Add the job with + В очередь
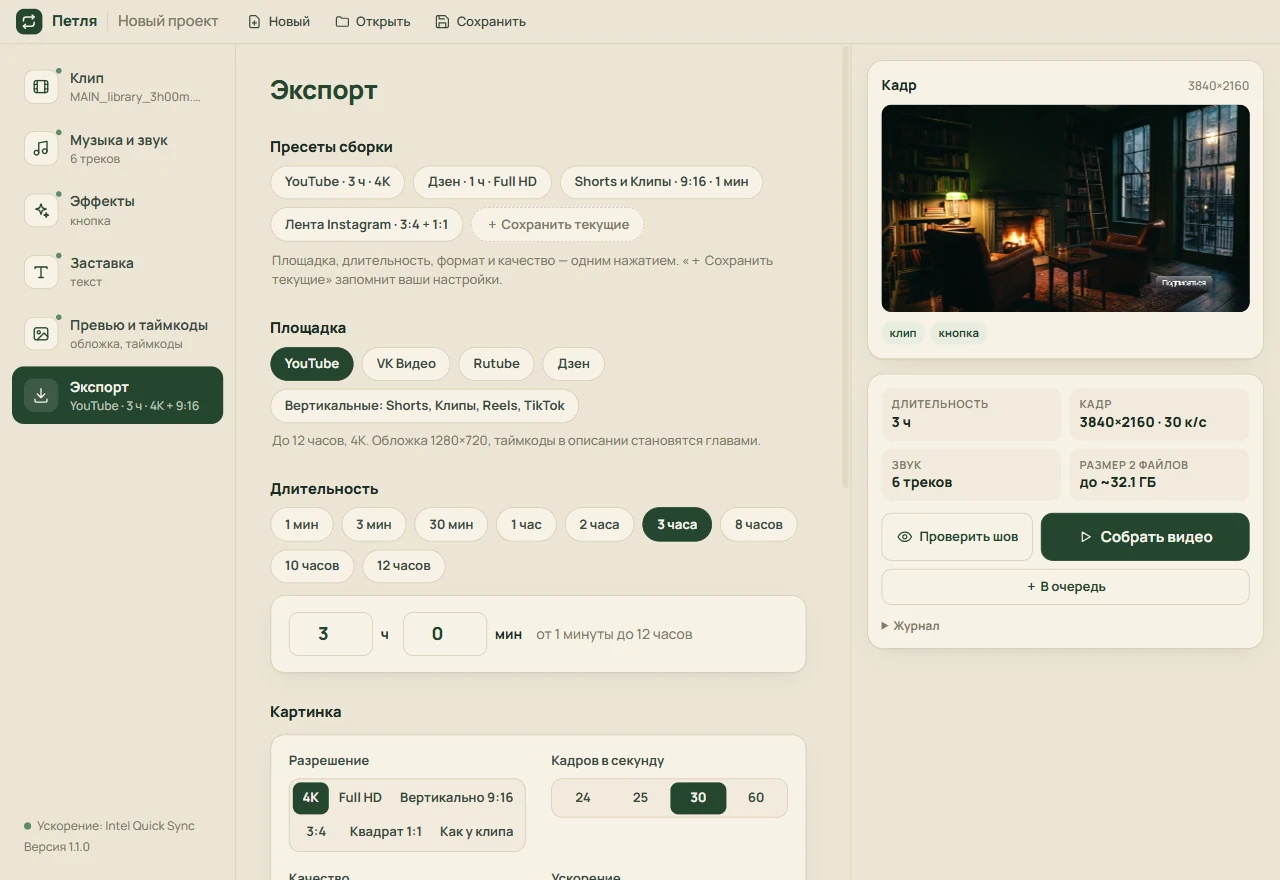Viewport: 1280px width, 880px height. click(x=1065, y=587)
